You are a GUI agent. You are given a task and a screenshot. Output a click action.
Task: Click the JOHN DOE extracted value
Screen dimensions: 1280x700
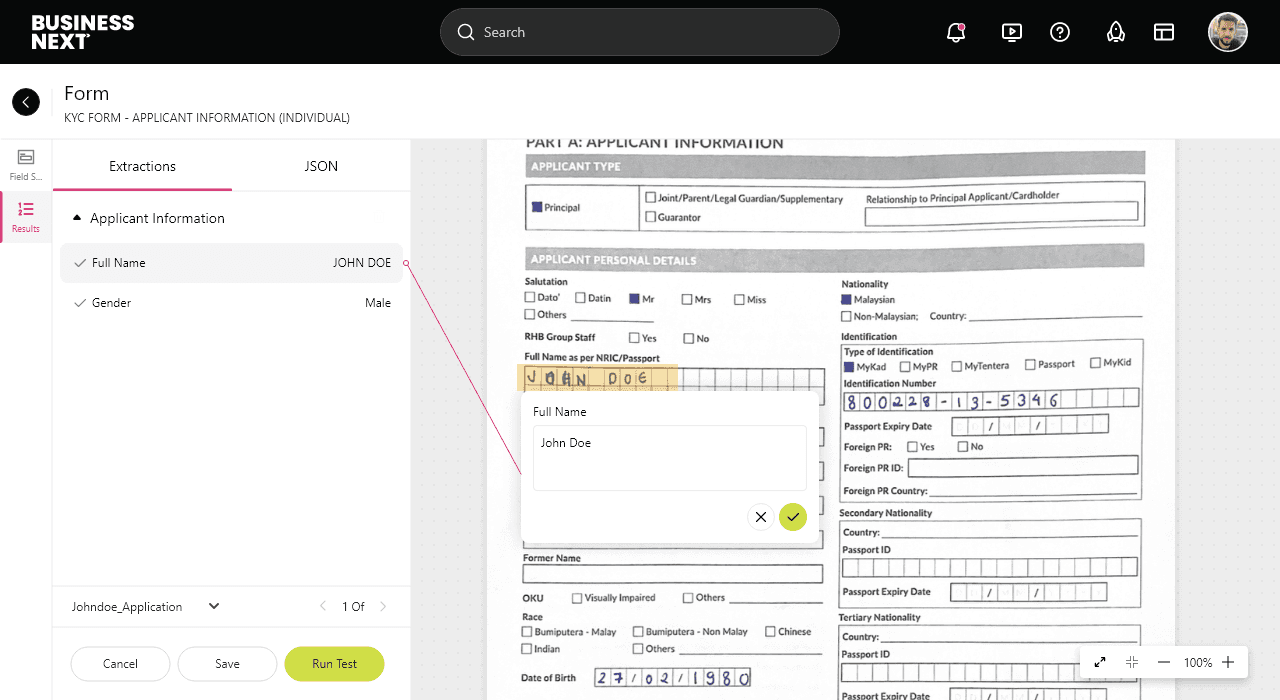(x=362, y=263)
